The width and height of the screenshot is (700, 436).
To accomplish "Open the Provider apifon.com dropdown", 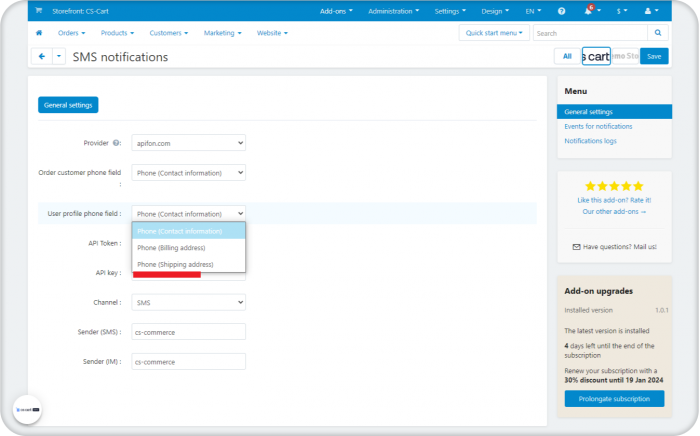I will (188, 143).
